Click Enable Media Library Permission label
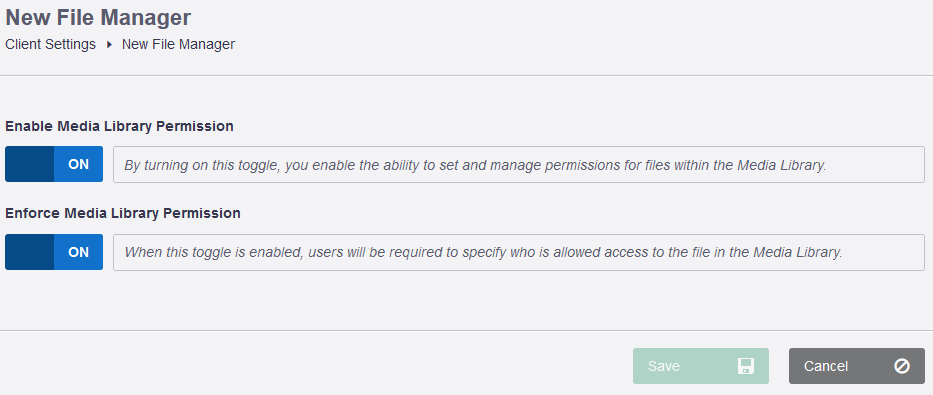The width and height of the screenshot is (933, 395). point(120,126)
